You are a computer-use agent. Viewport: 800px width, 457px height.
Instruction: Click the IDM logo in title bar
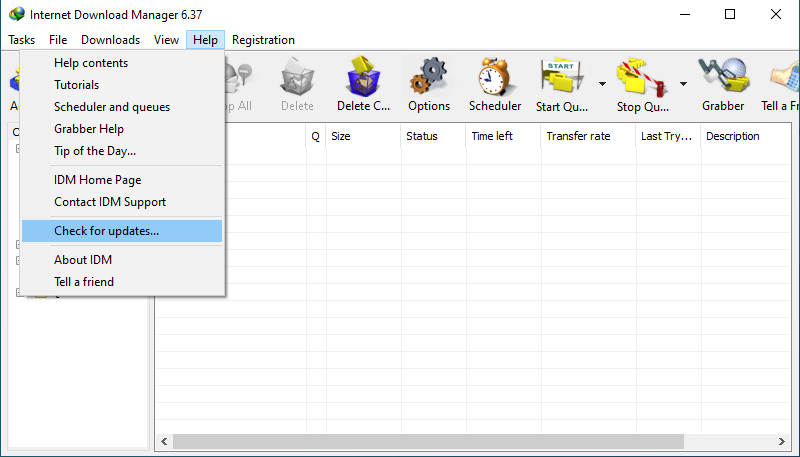[17, 14]
